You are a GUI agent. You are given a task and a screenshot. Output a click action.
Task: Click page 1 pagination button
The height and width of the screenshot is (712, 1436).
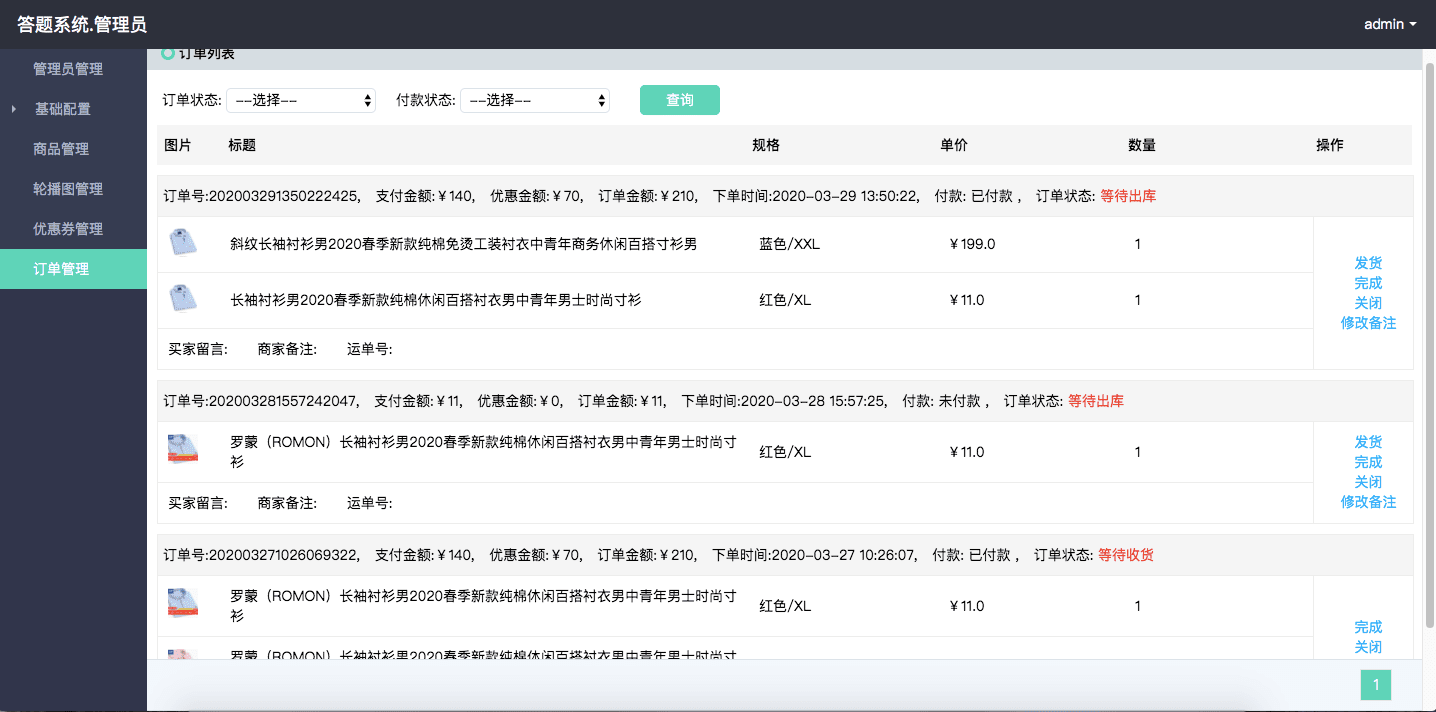coord(1375,684)
